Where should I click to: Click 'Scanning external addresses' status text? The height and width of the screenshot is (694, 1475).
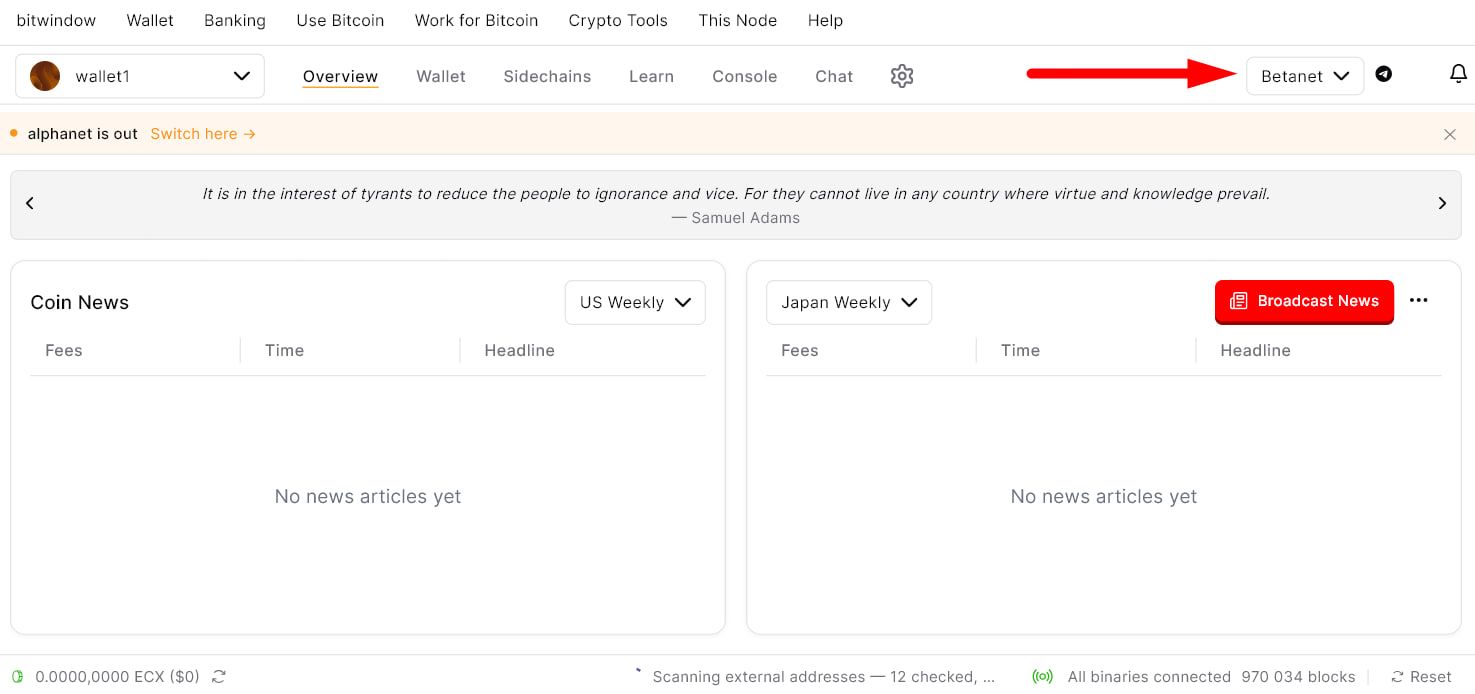coord(824,677)
